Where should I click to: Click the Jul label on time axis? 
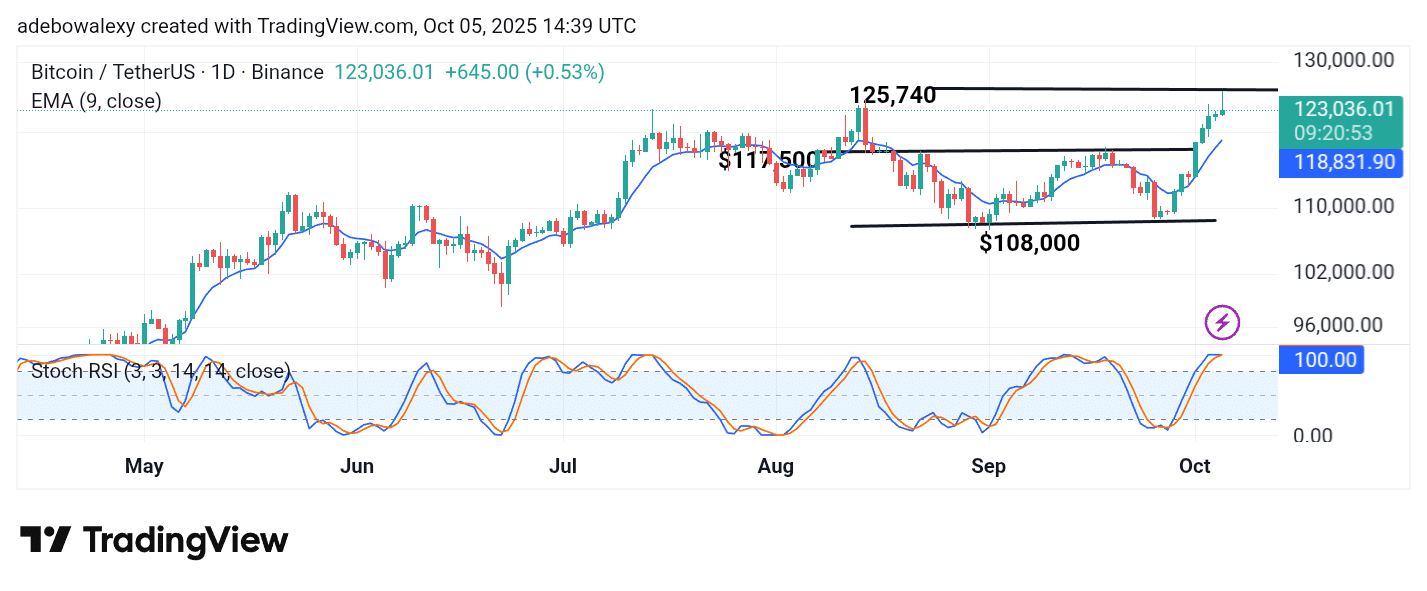coord(563,466)
